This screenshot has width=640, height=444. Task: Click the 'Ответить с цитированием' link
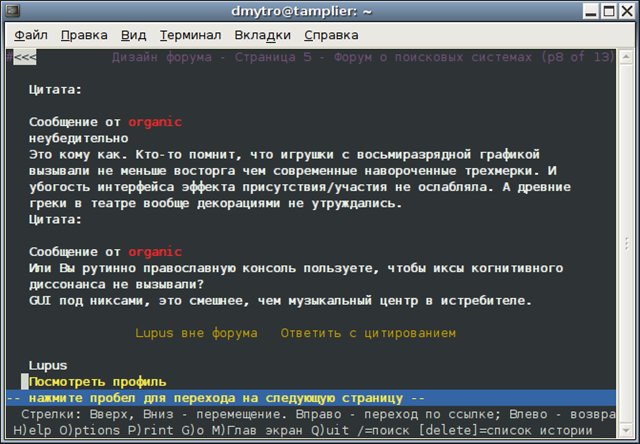click(368, 333)
